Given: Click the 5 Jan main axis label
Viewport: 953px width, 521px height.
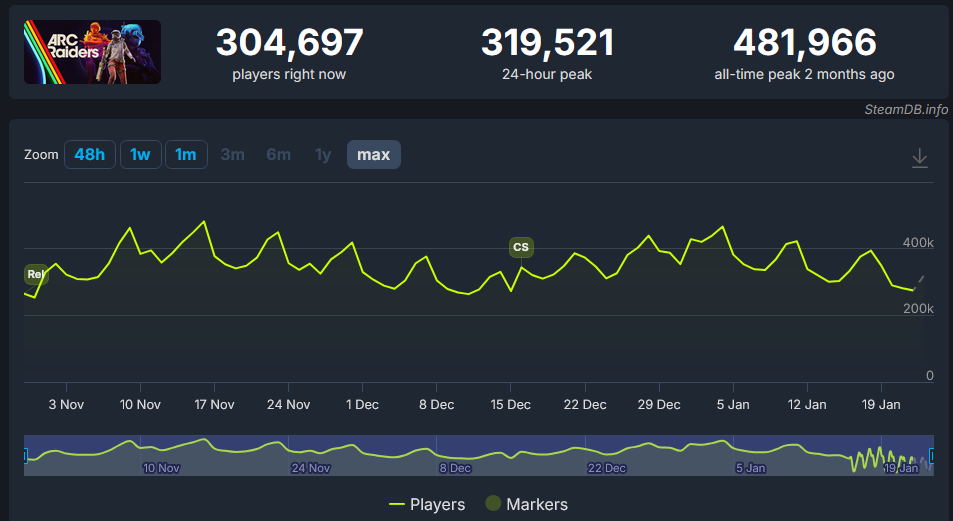Looking at the screenshot, I should (x=733, y=404).
